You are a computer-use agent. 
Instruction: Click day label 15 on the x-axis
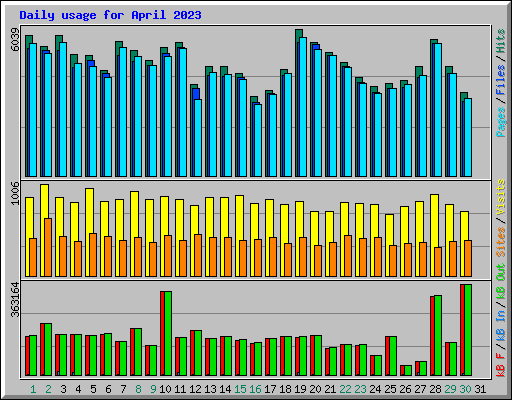pyautogui.click(x=240, y=389)
